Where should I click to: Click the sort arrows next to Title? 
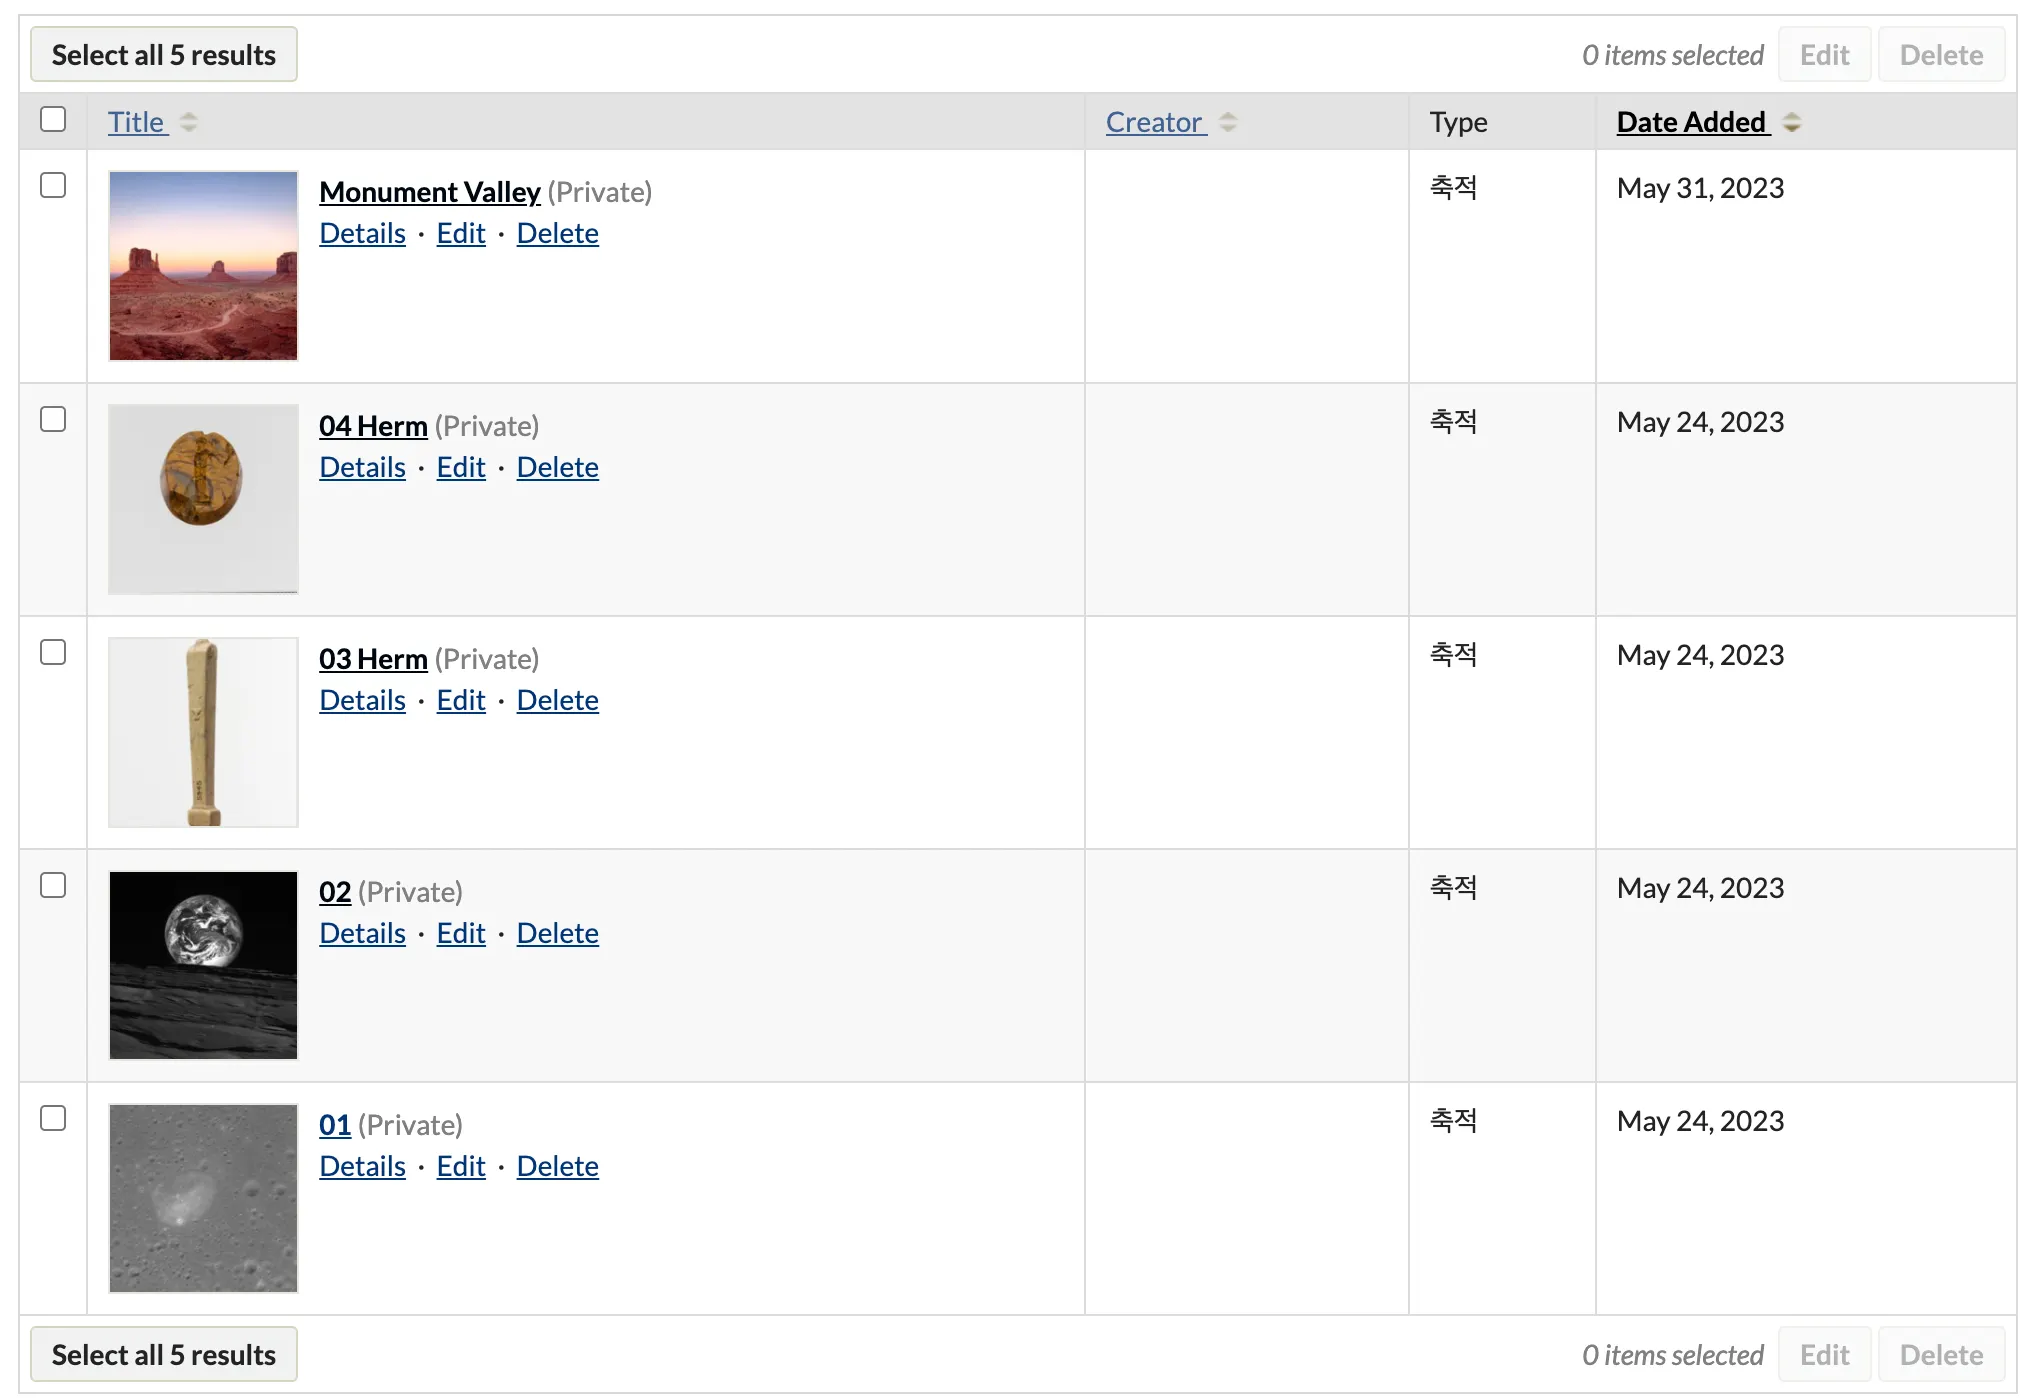(188, 123)
